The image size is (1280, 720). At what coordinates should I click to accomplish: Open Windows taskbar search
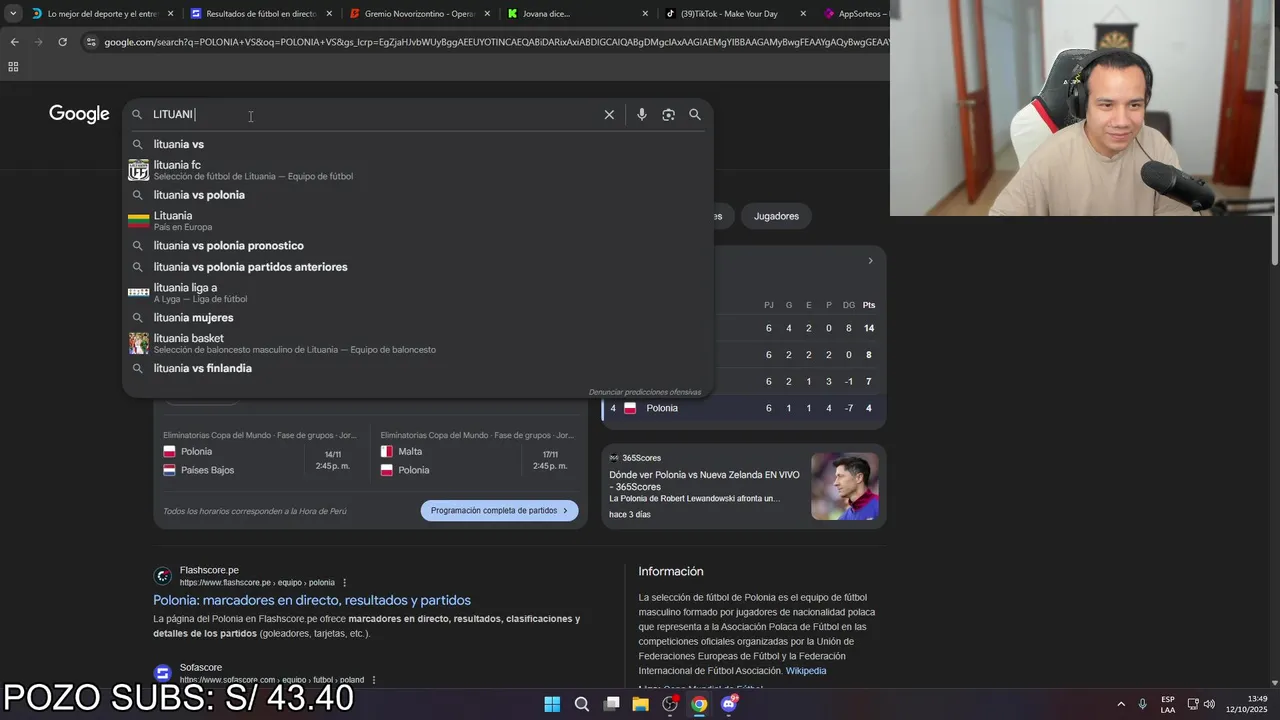(x=581, y=704)
